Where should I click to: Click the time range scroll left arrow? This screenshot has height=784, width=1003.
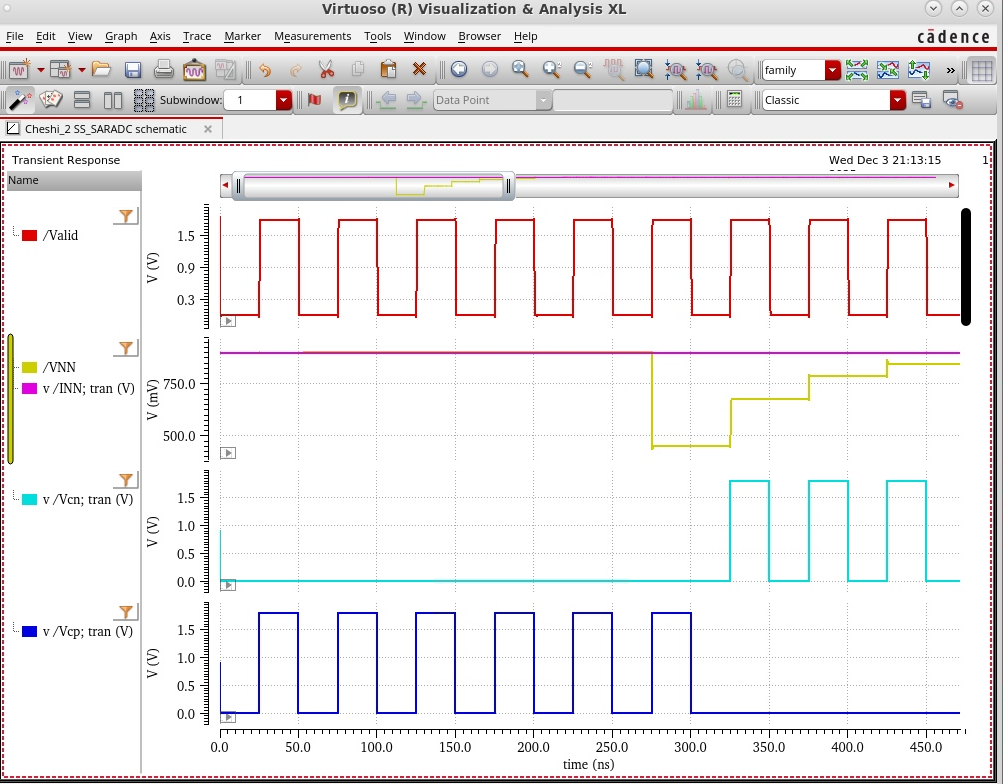pos(225,185)
